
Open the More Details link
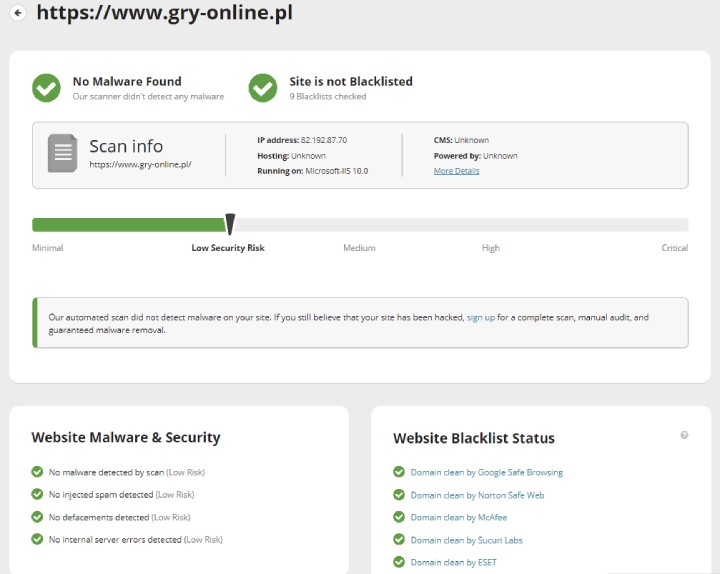click(x=456, y=171)
